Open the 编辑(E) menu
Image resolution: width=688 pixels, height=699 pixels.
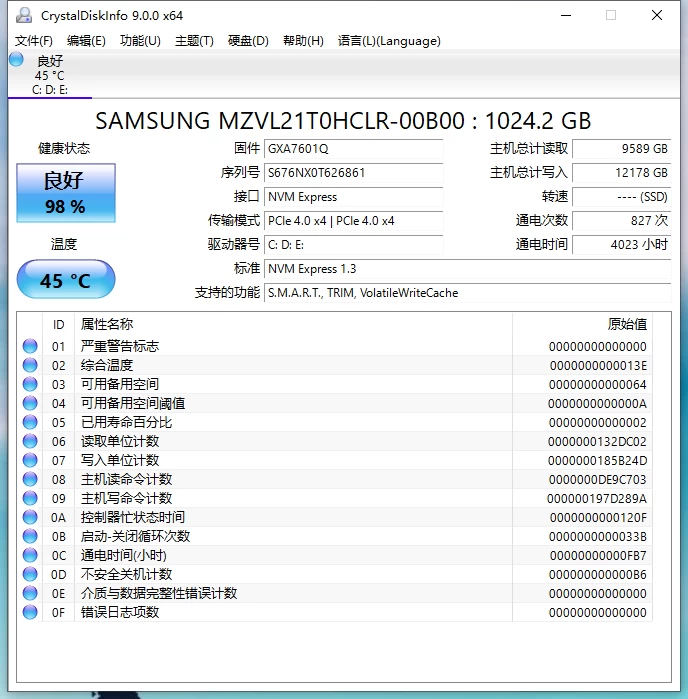86,41
